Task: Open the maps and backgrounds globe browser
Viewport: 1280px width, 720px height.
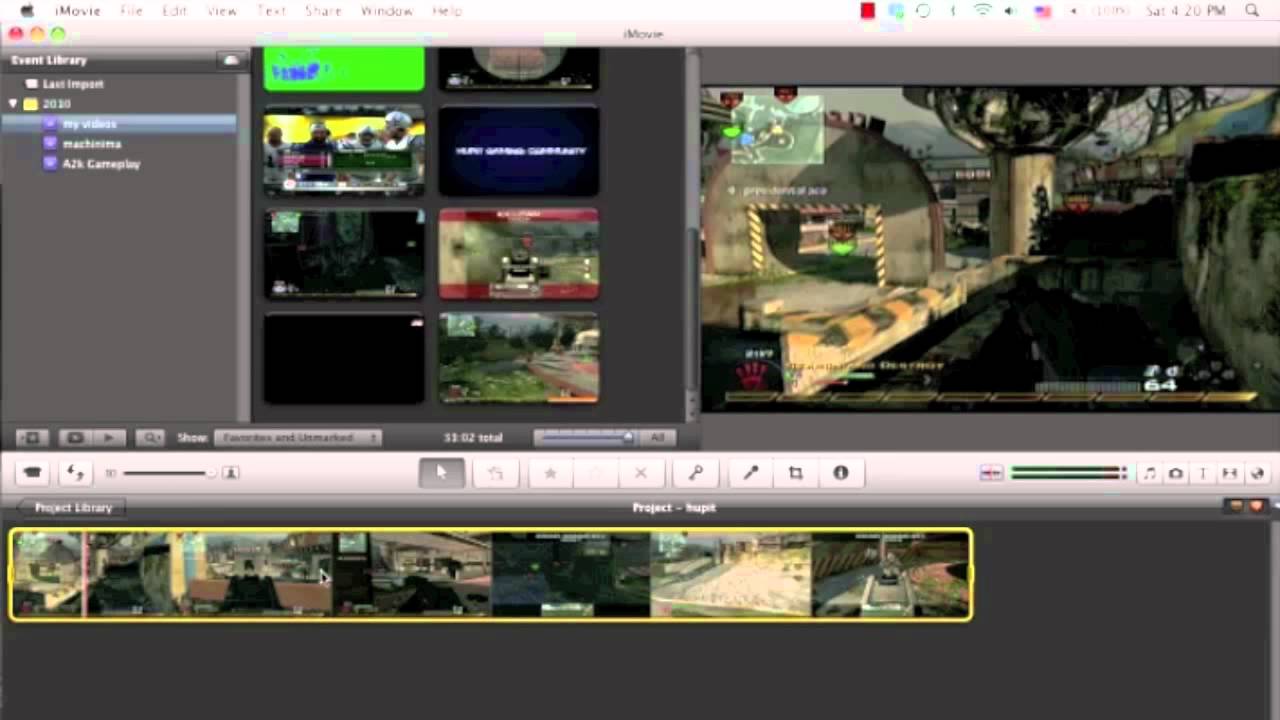Action: click(x=1257, y=473)
